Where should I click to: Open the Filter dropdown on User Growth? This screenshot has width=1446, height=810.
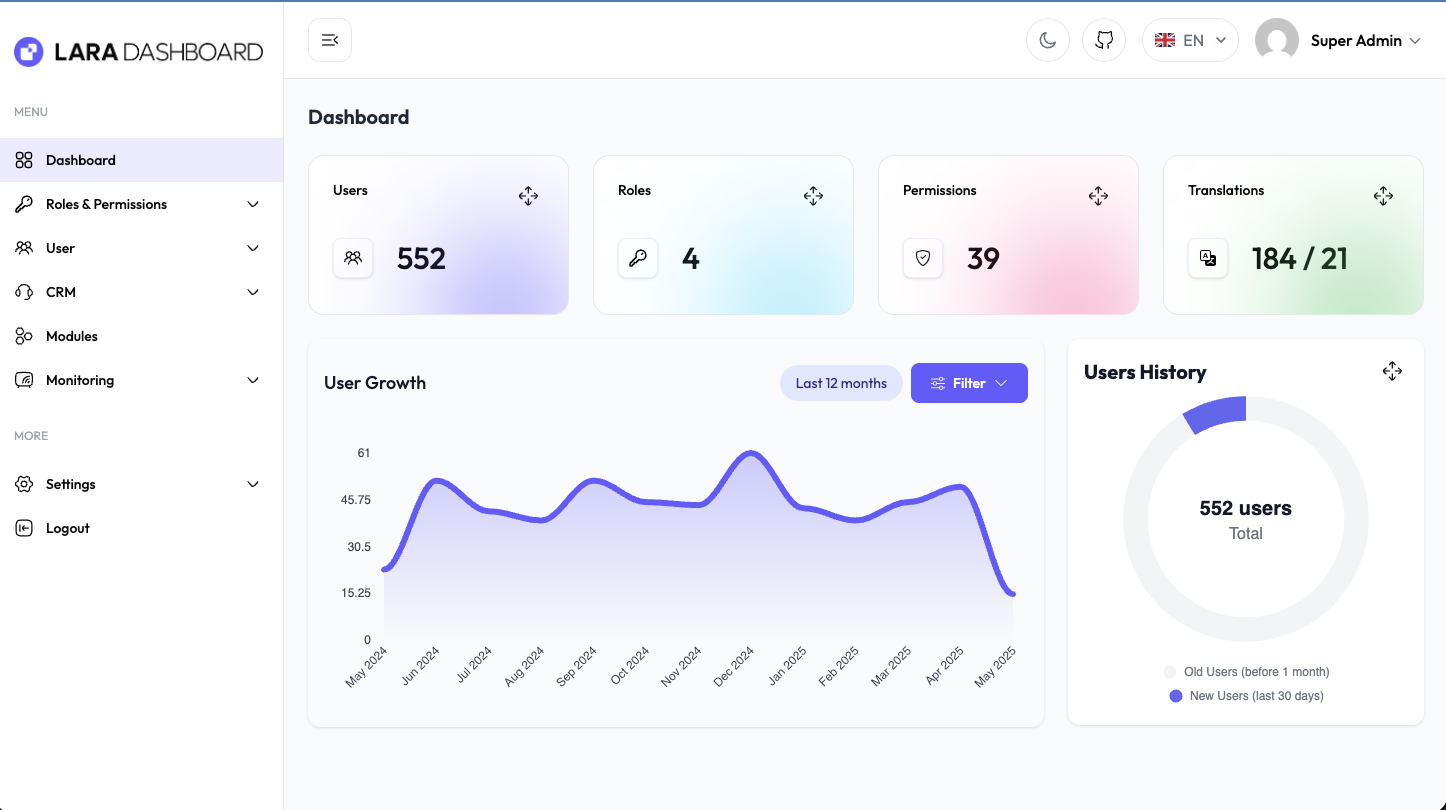(x=969, y=383)
